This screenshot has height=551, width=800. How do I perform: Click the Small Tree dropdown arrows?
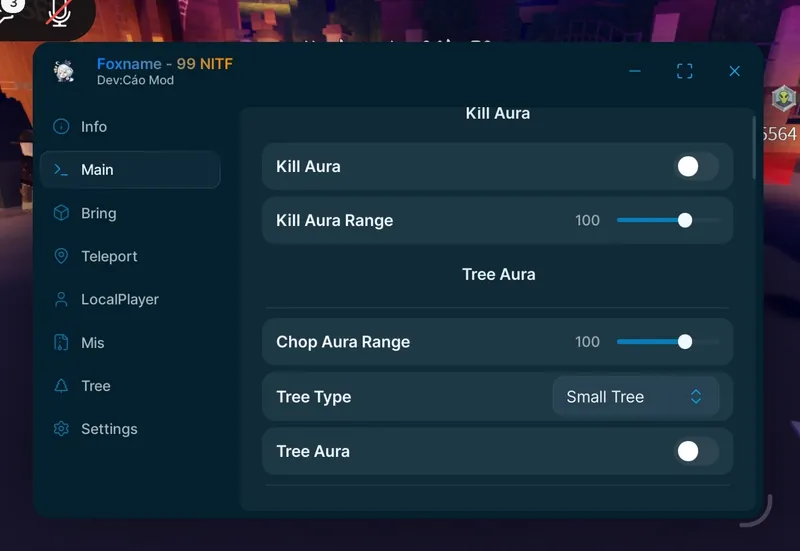[696, 397]
